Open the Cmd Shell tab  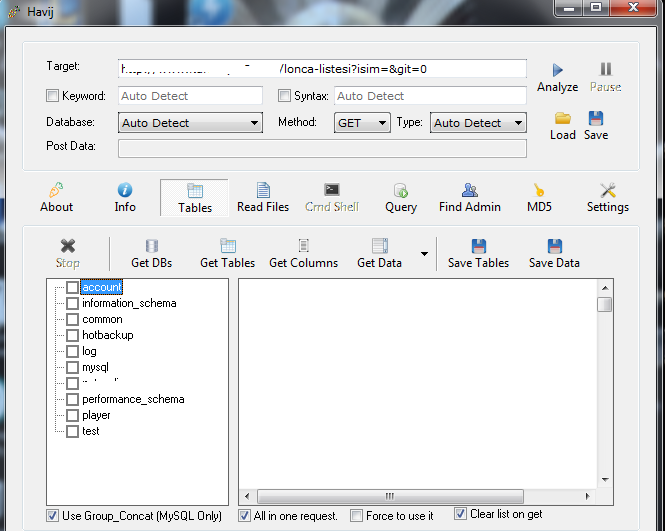(332, 198)
